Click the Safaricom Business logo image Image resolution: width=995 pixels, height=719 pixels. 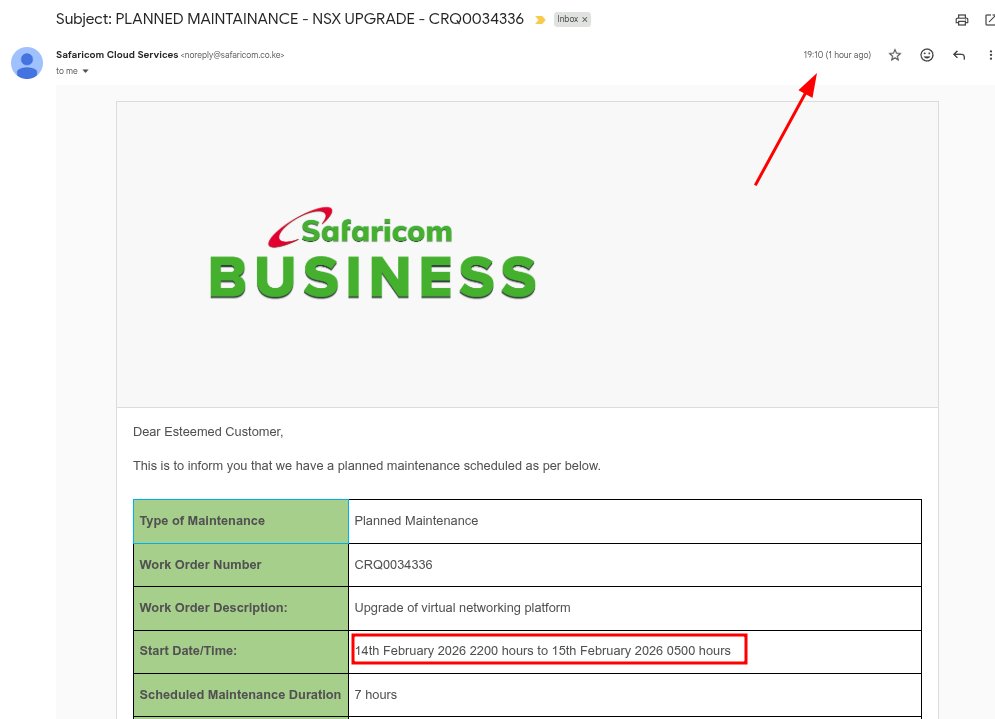tap(373, 253)
